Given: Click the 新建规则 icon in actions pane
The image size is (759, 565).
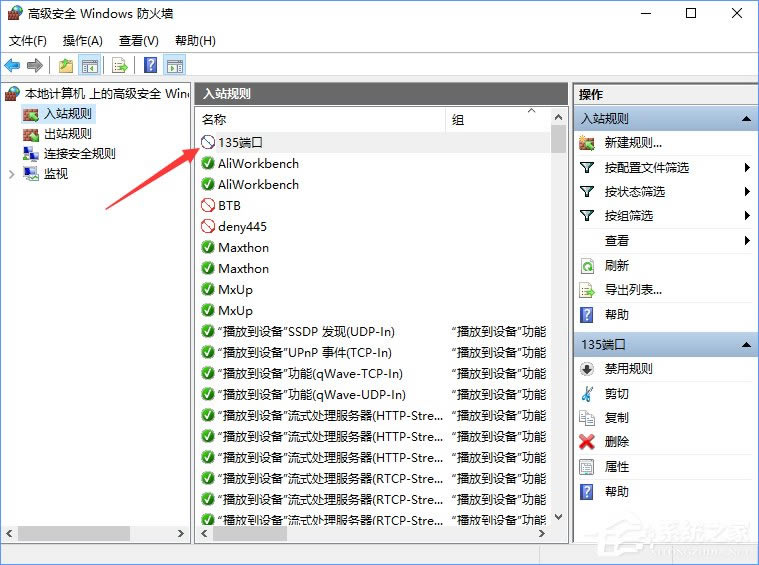Looking at the screenshot, I should click(587, 143).
